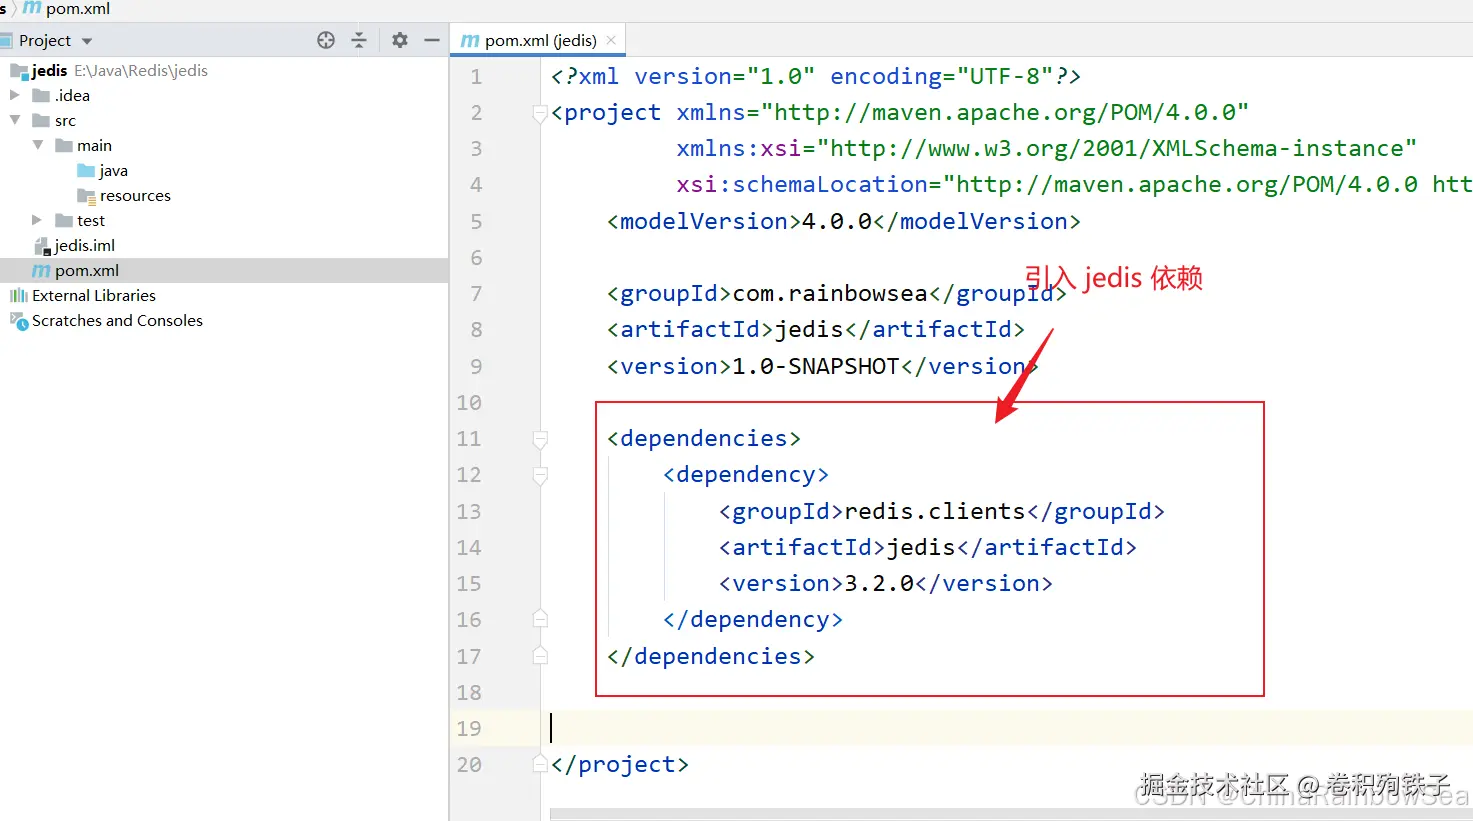Click line number 19 in gutter
1473x821 pixels.
469,728
